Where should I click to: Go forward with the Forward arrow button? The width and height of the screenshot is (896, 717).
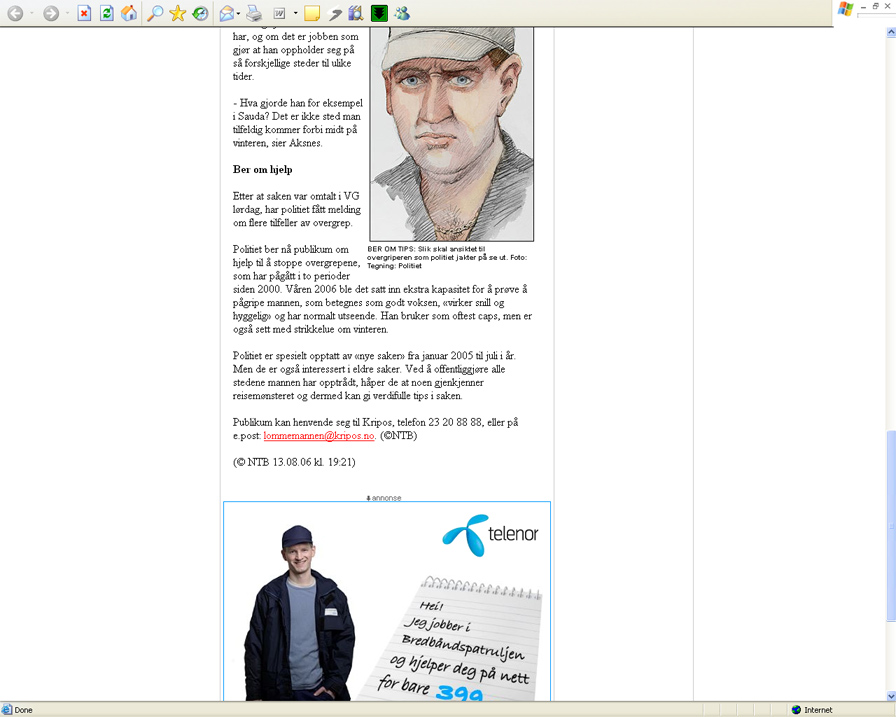coord(51,13)
